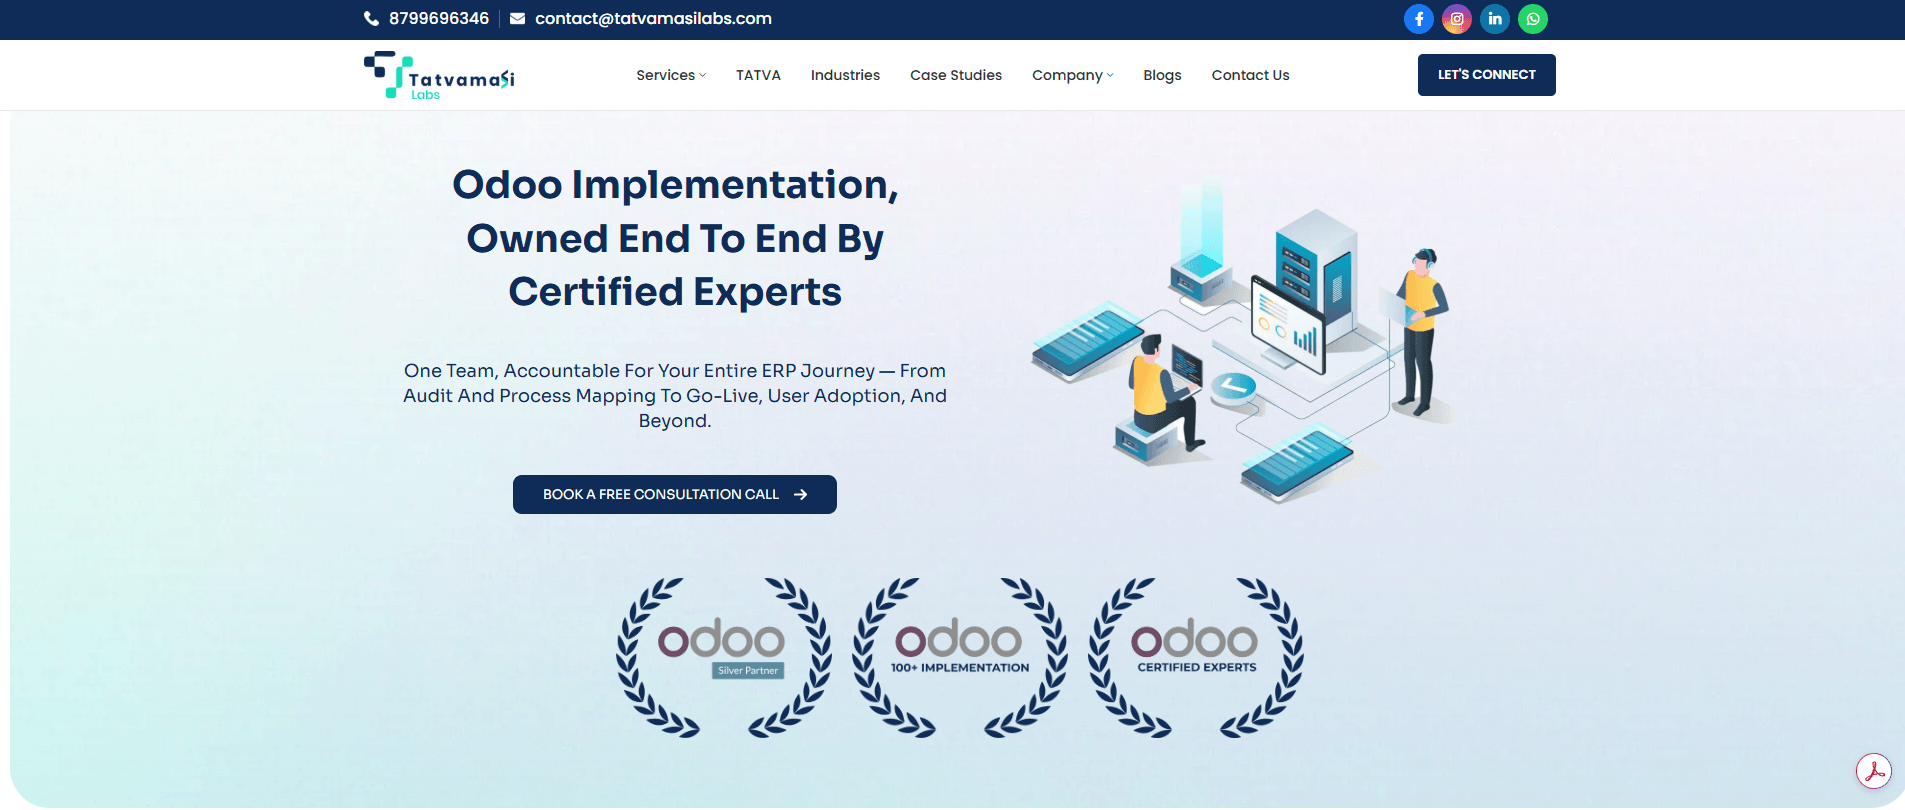The height and width of the screenshot is (810, 1905).
Task: Open the TATVA menu item
Action: [x=758, y=75]
